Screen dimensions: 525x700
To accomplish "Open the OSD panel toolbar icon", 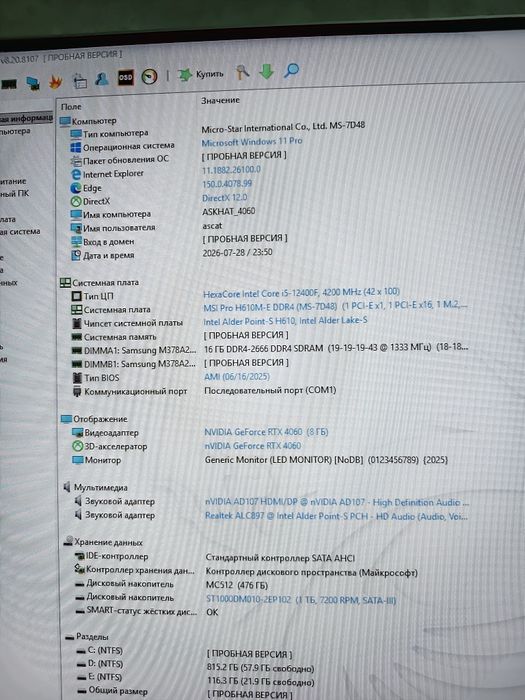I will point(125,78).
